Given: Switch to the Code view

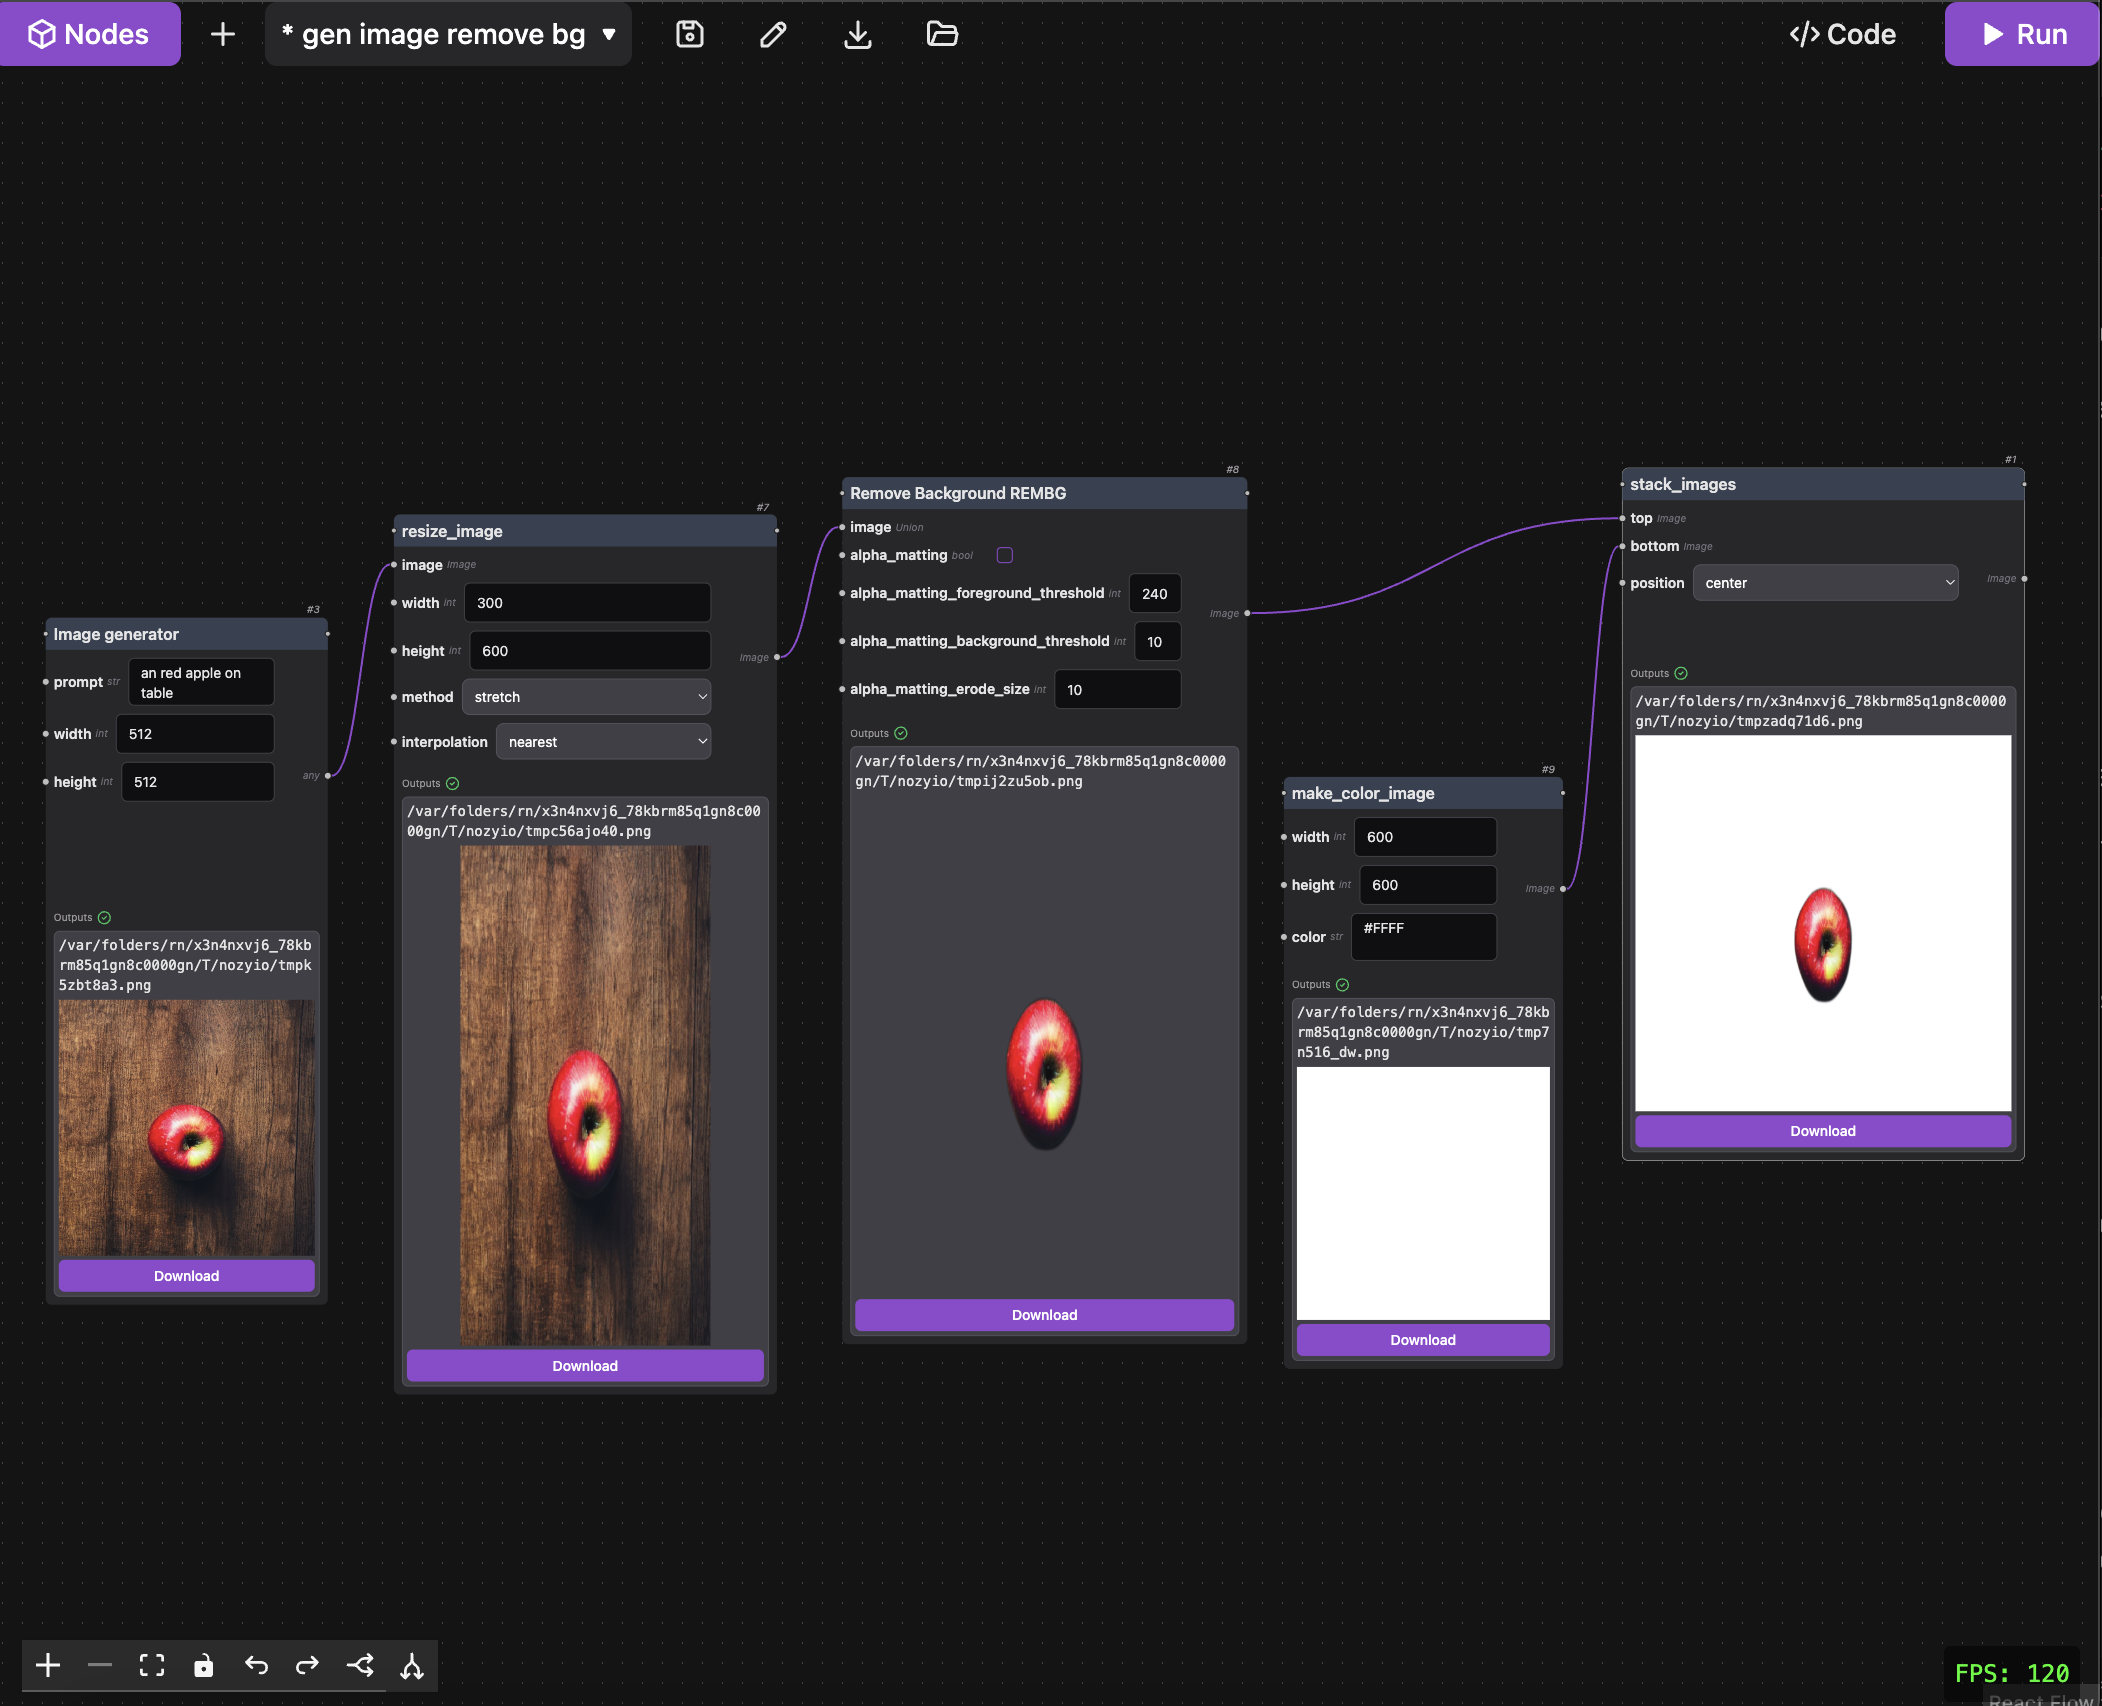Looking at the screenshot, I should [1843, 34].
